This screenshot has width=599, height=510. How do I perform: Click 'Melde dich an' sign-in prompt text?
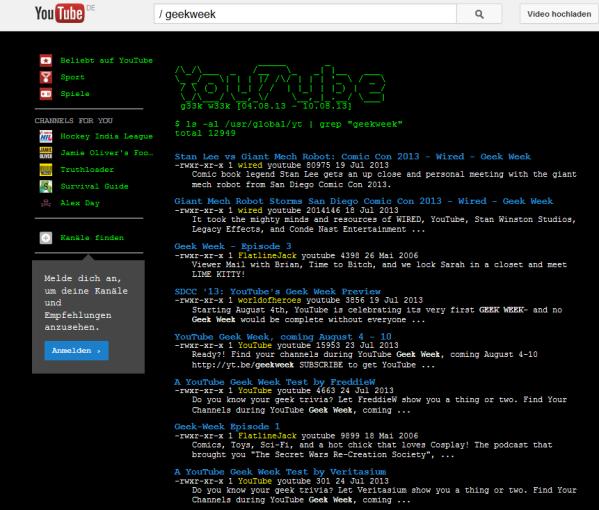(86, 303)
